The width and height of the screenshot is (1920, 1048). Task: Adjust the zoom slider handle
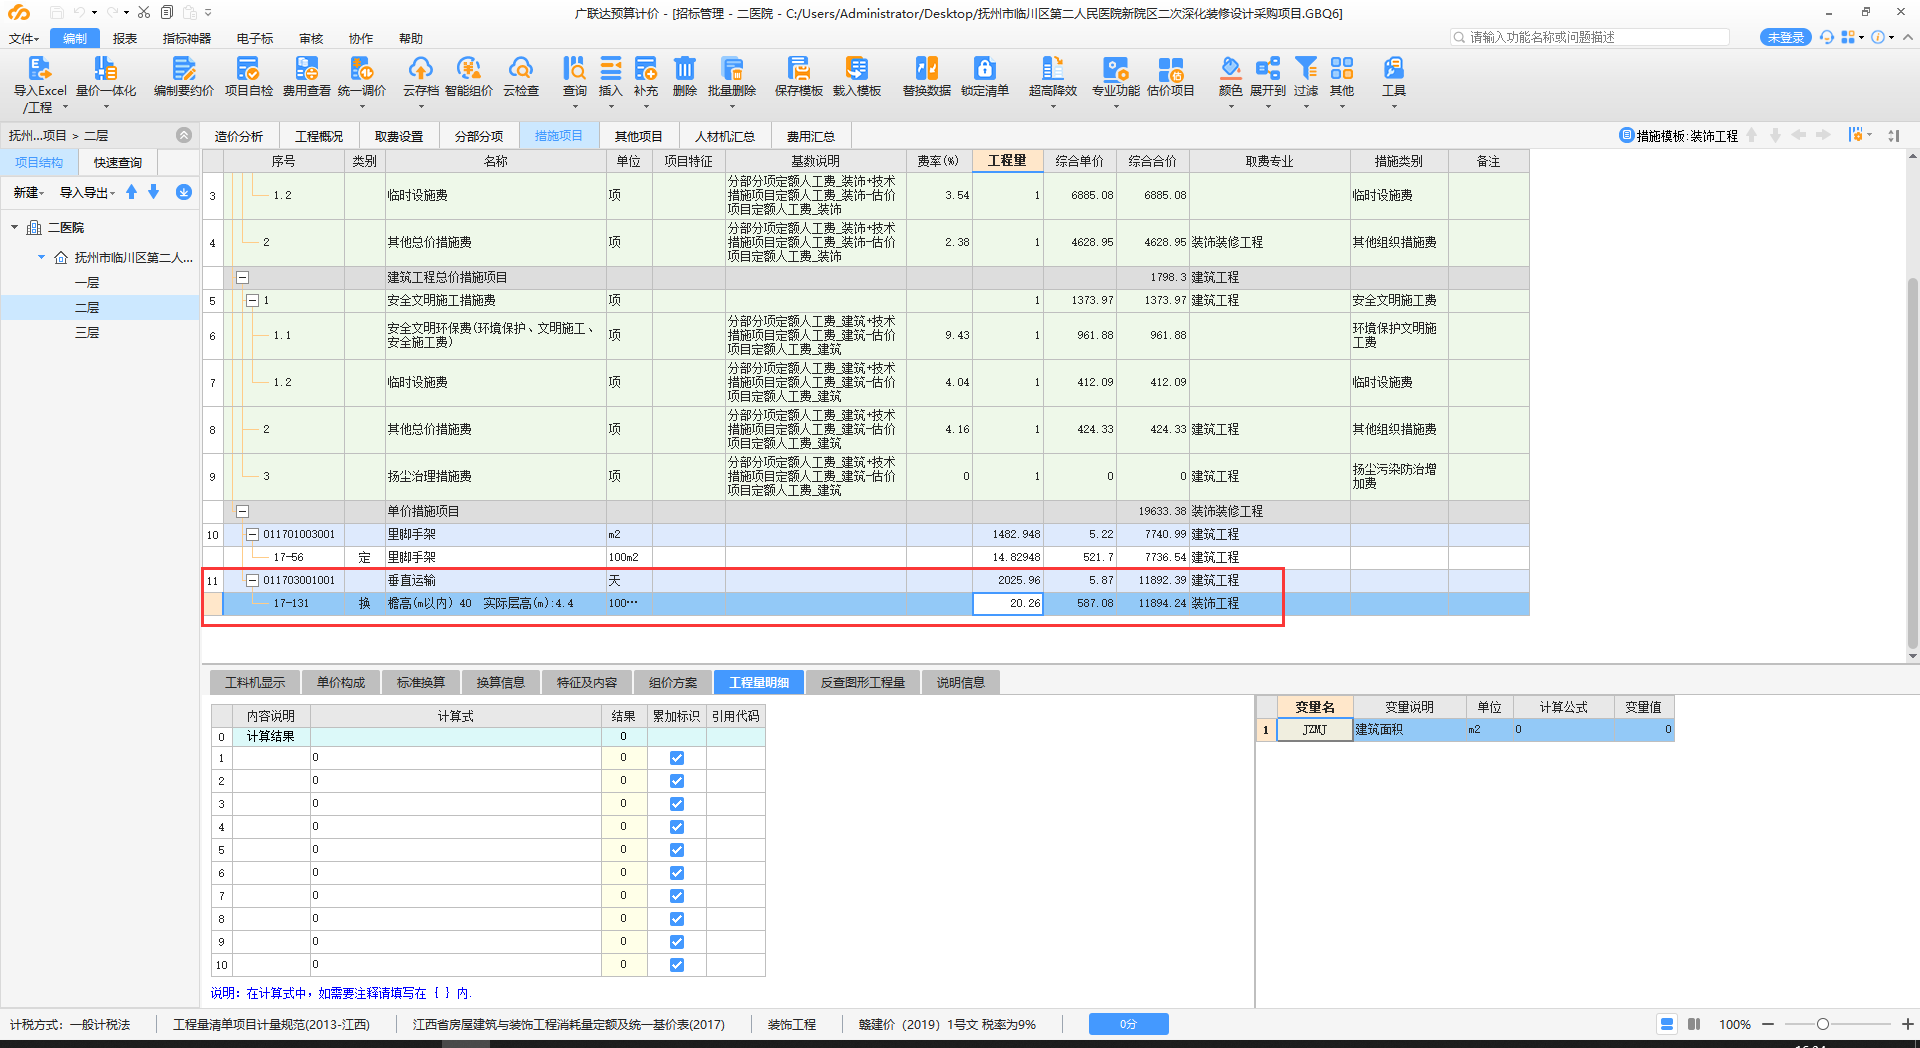point(1823,1024)
